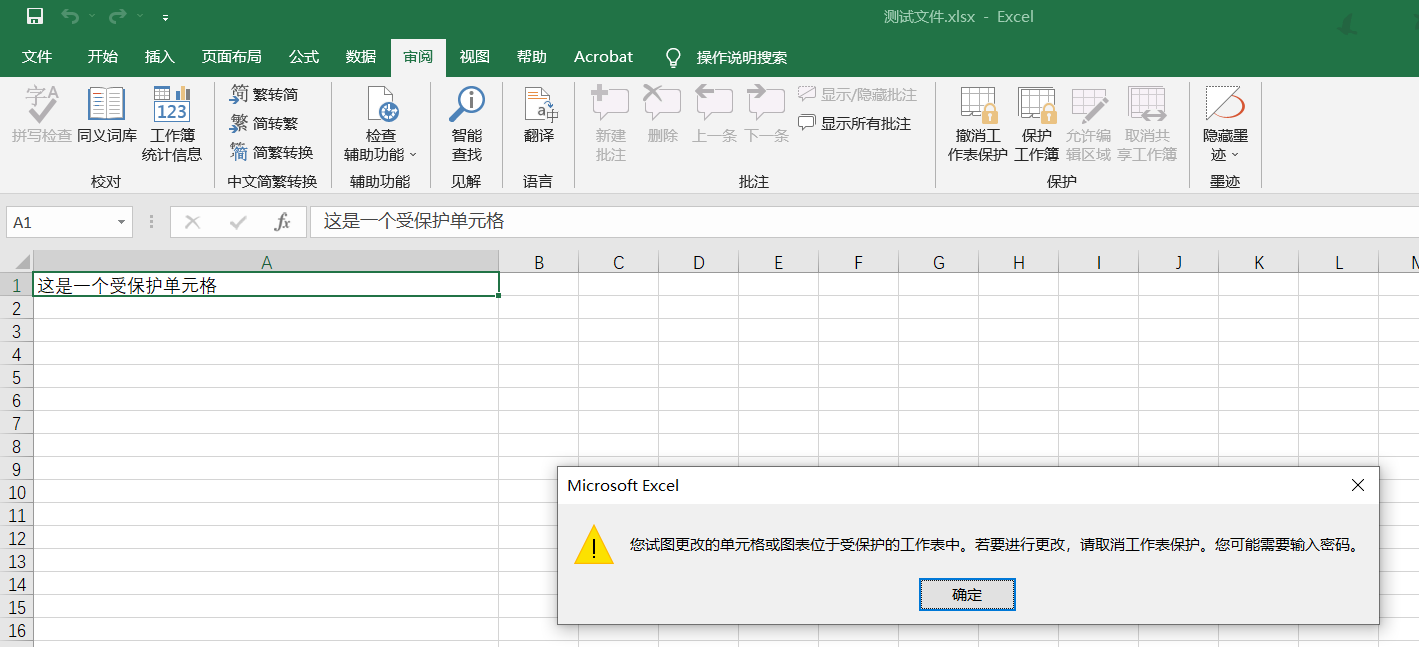Open 工作簿统计信息 workbook statistics
This screenshot has height=647, width=1419.
coord(172,105)
